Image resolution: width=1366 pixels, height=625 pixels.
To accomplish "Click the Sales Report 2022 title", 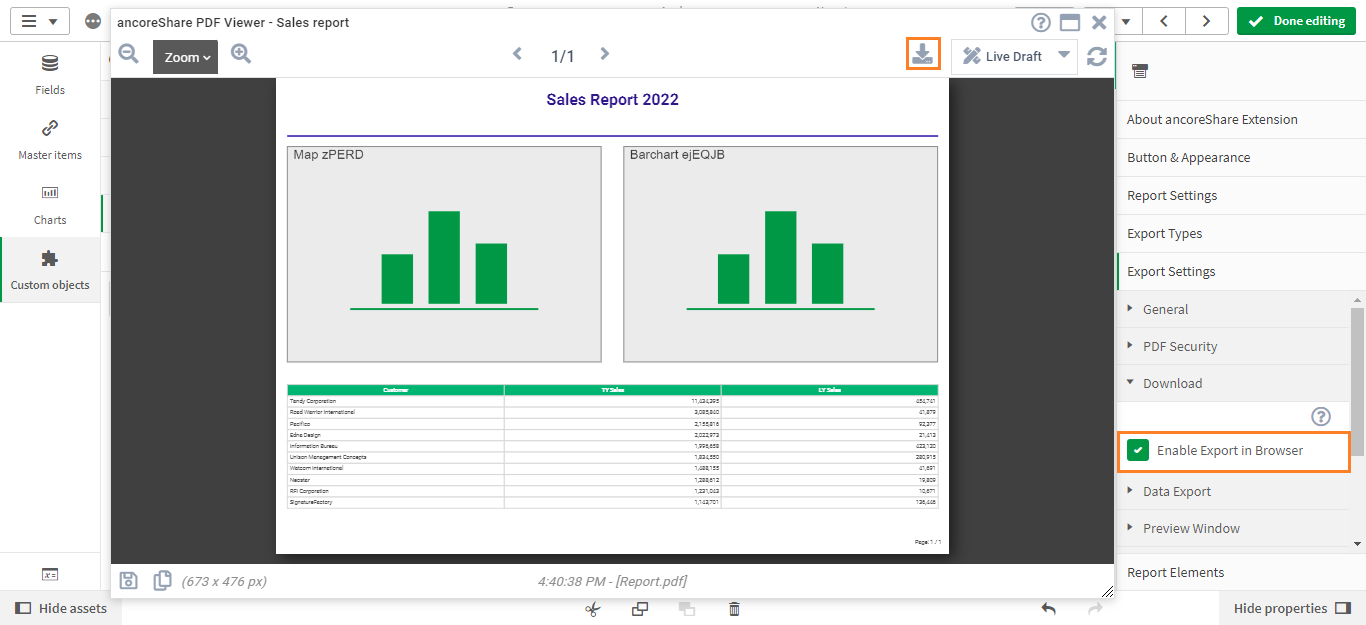I will point(612,99).
